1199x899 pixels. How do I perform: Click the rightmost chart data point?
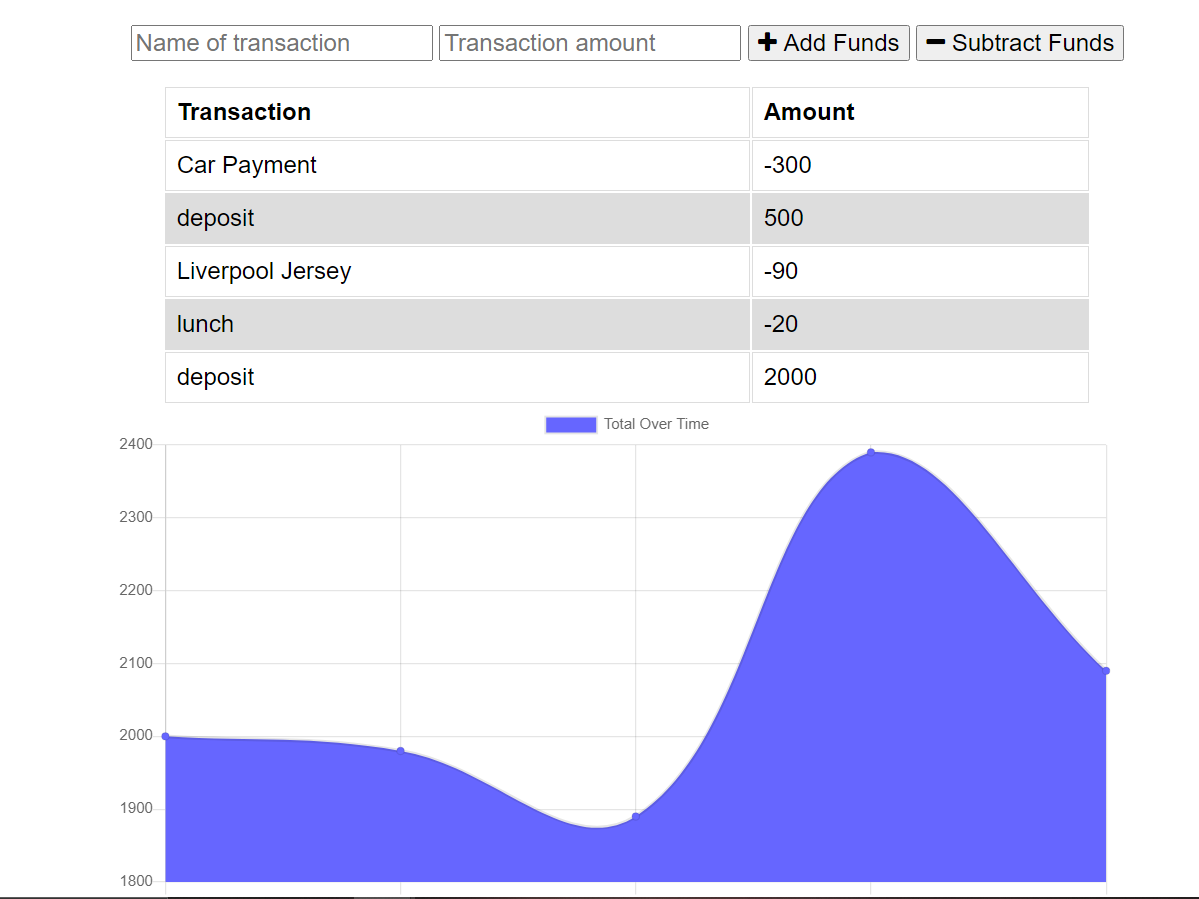1106,671
